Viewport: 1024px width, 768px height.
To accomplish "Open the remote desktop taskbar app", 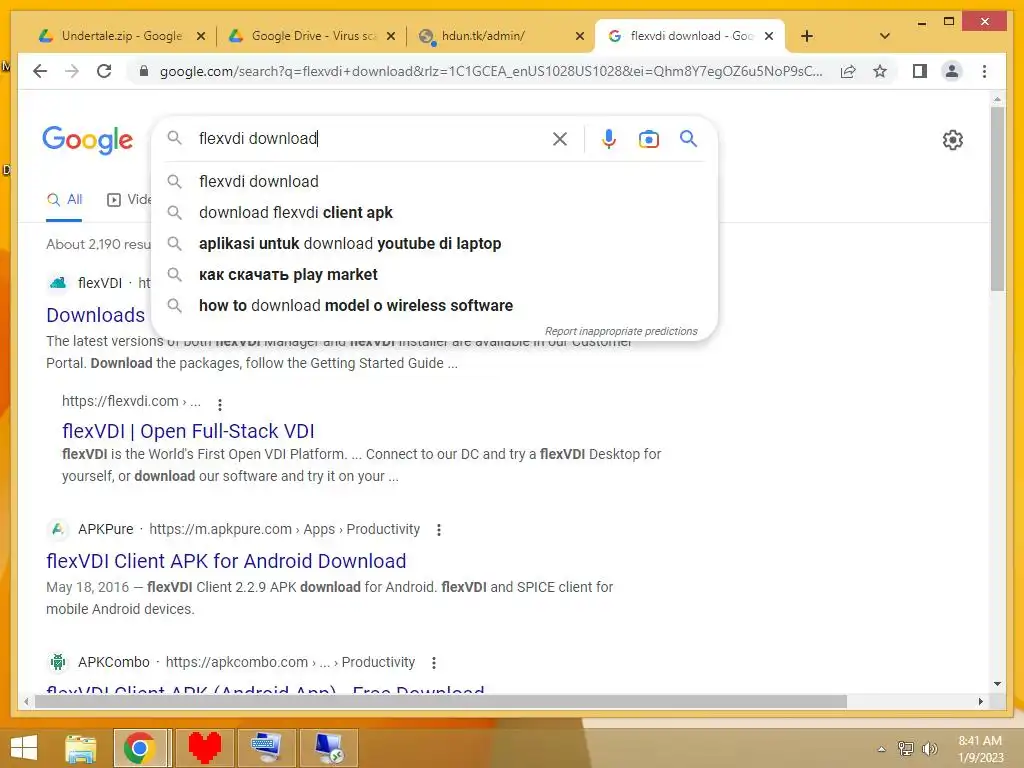I will click(x=328, y=748).
